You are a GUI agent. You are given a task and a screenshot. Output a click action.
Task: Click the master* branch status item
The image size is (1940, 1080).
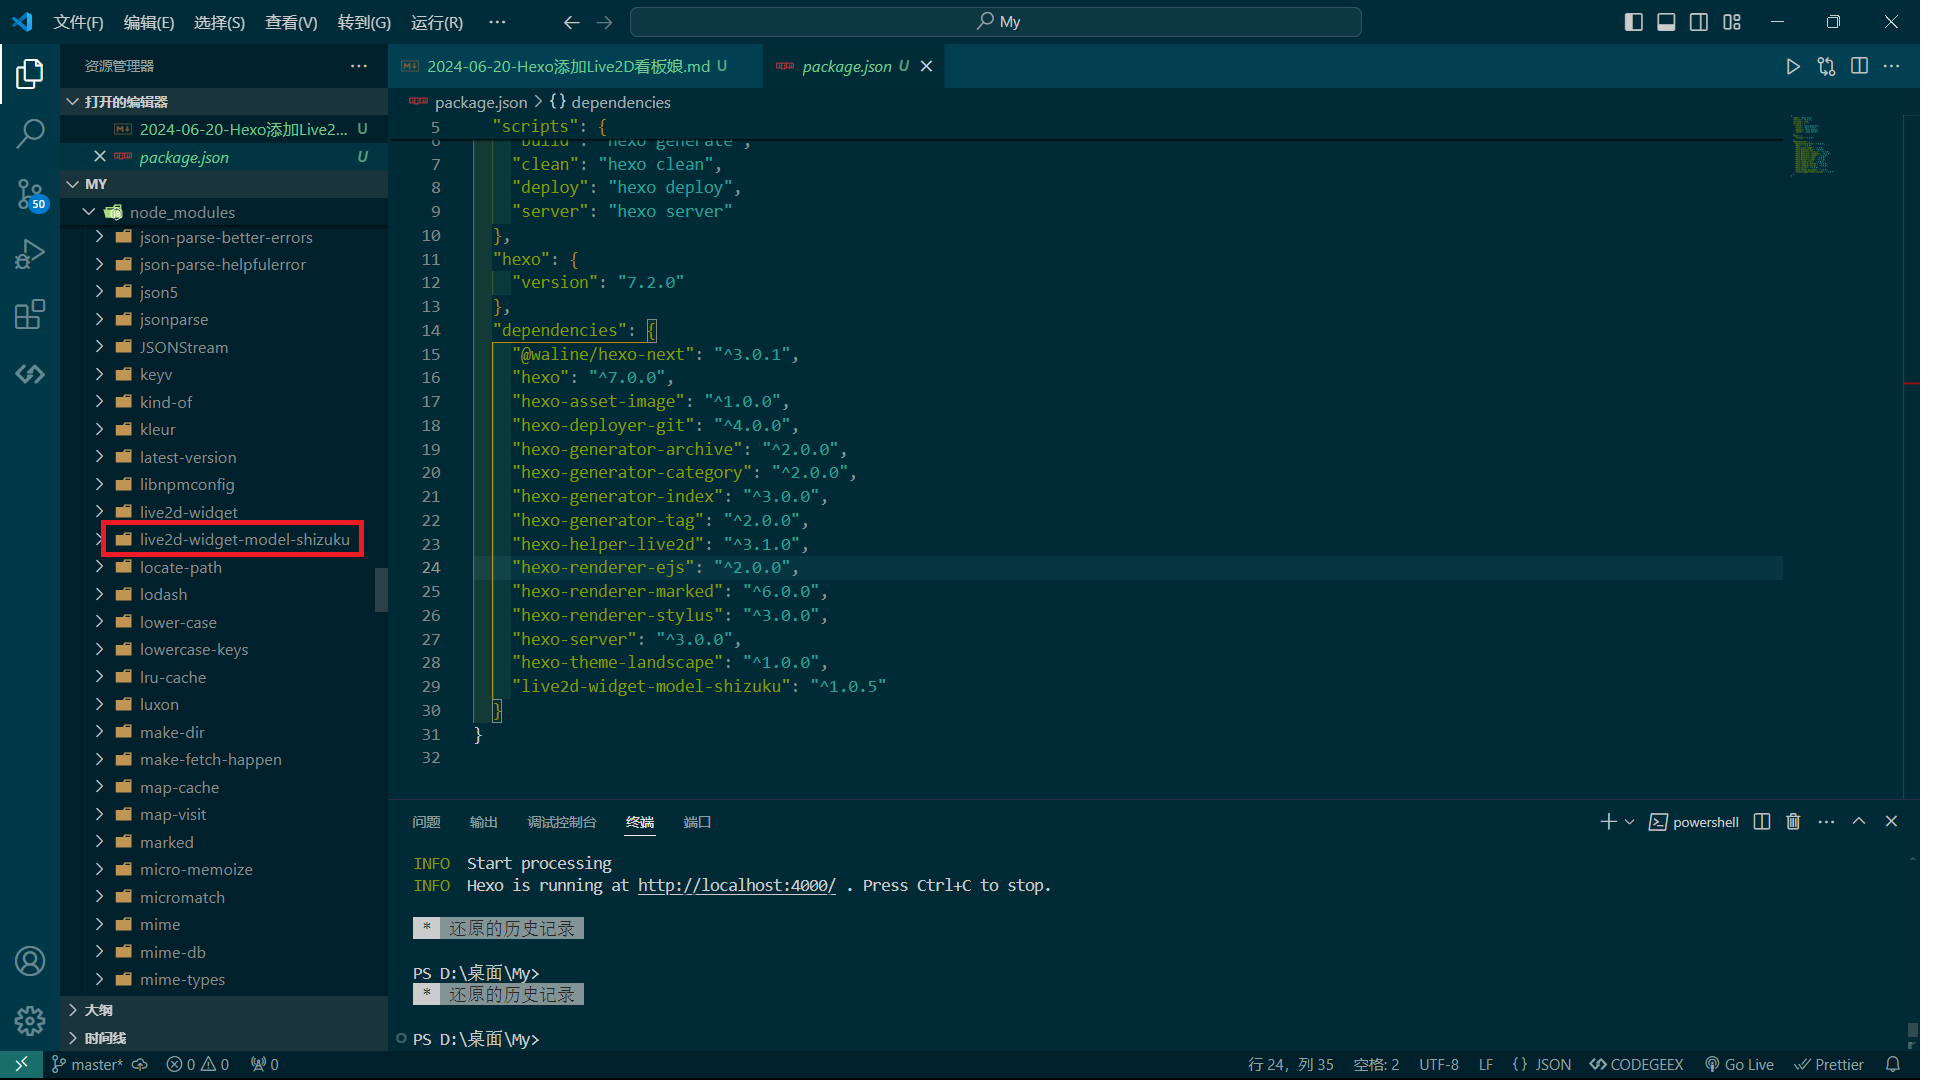(x=87, y=1064)
